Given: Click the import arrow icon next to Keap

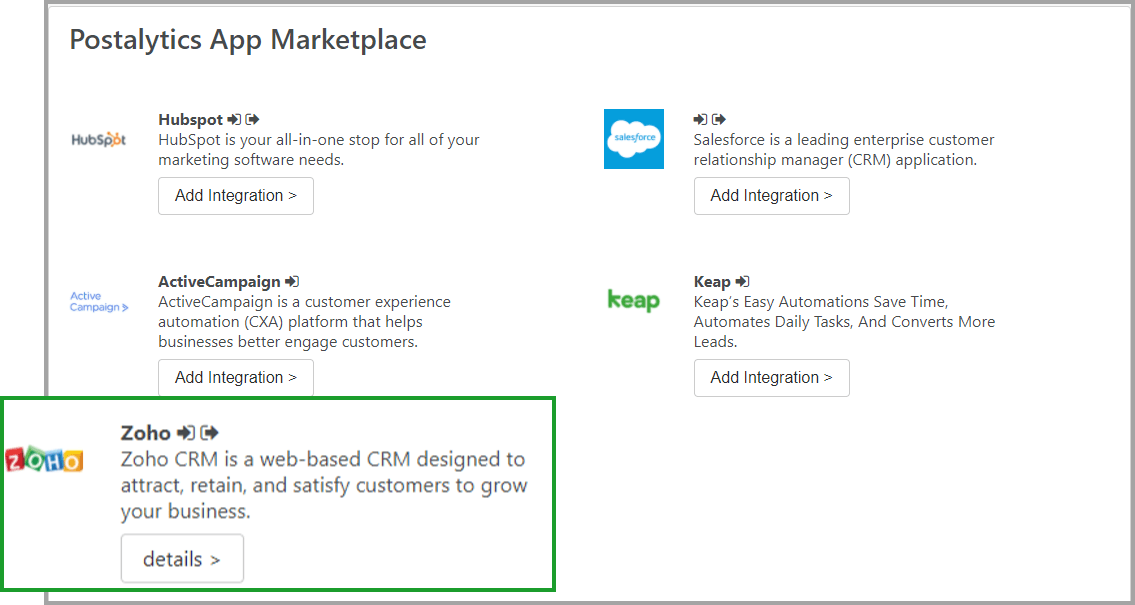Looking at the screenshot, I should (741, 279).
